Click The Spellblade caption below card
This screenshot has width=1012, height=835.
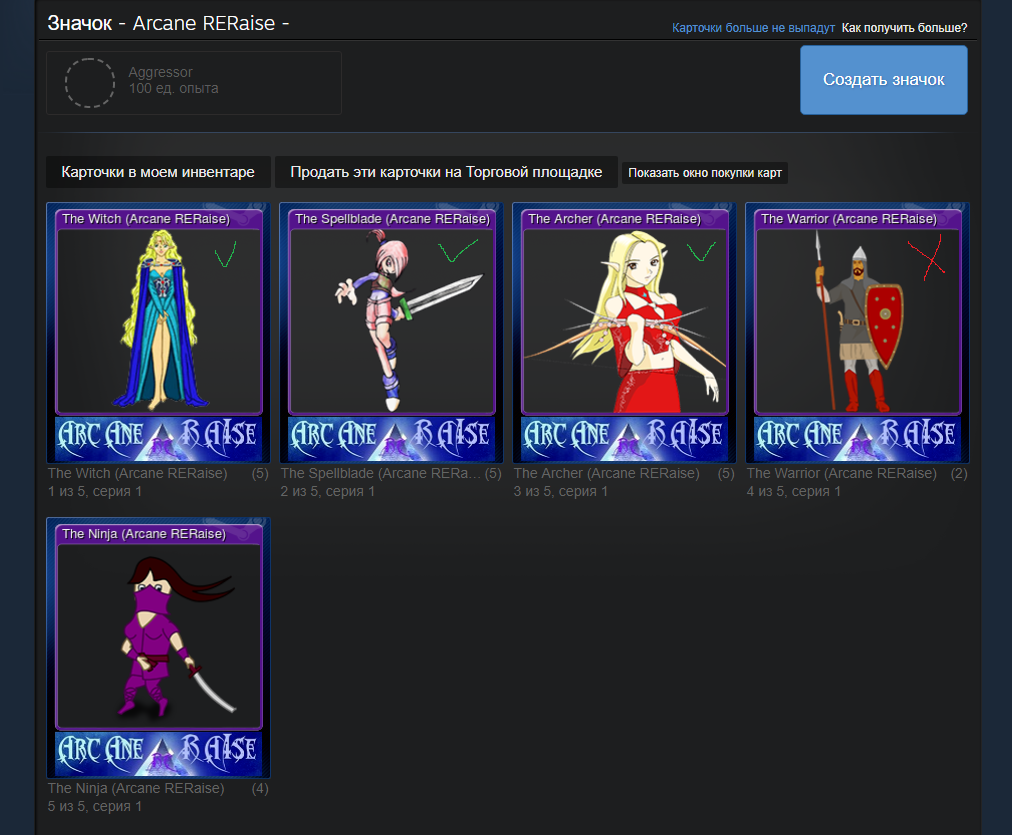[381, 473]
